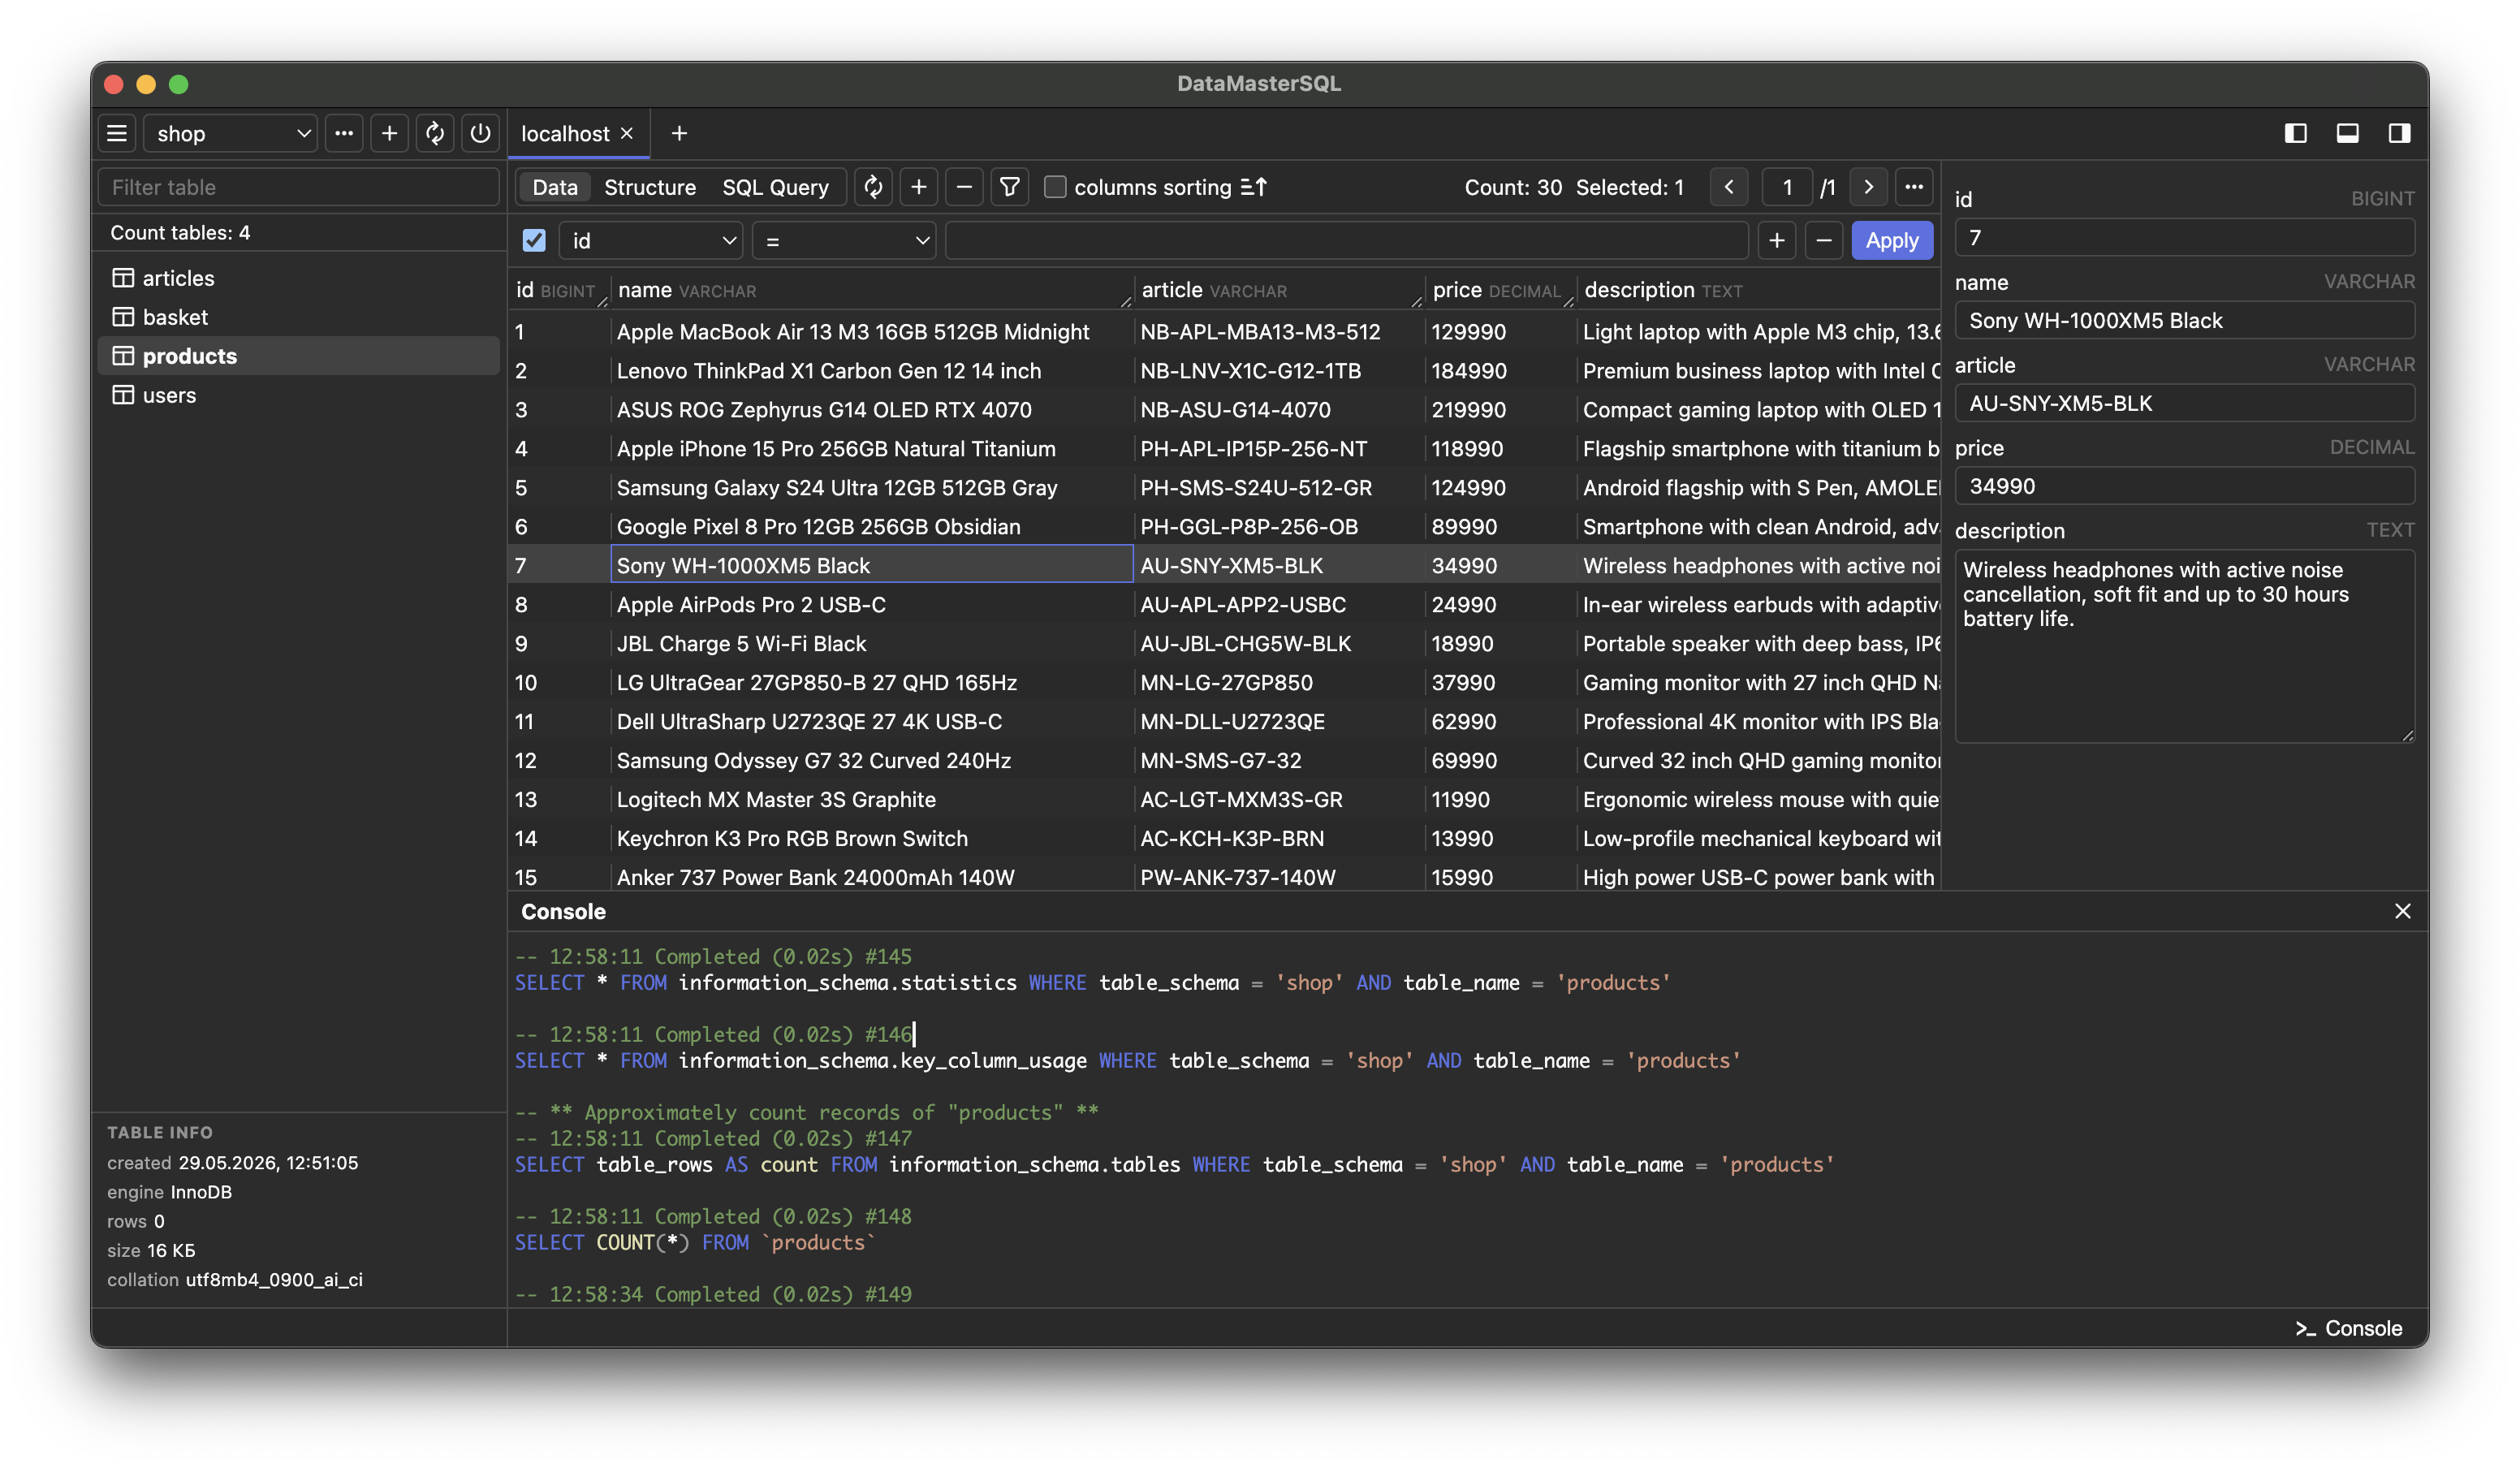Viewport: 2520px width, 1468px height.
Task: Toggle the filter funnel icon
Action: pos(1010,187)
